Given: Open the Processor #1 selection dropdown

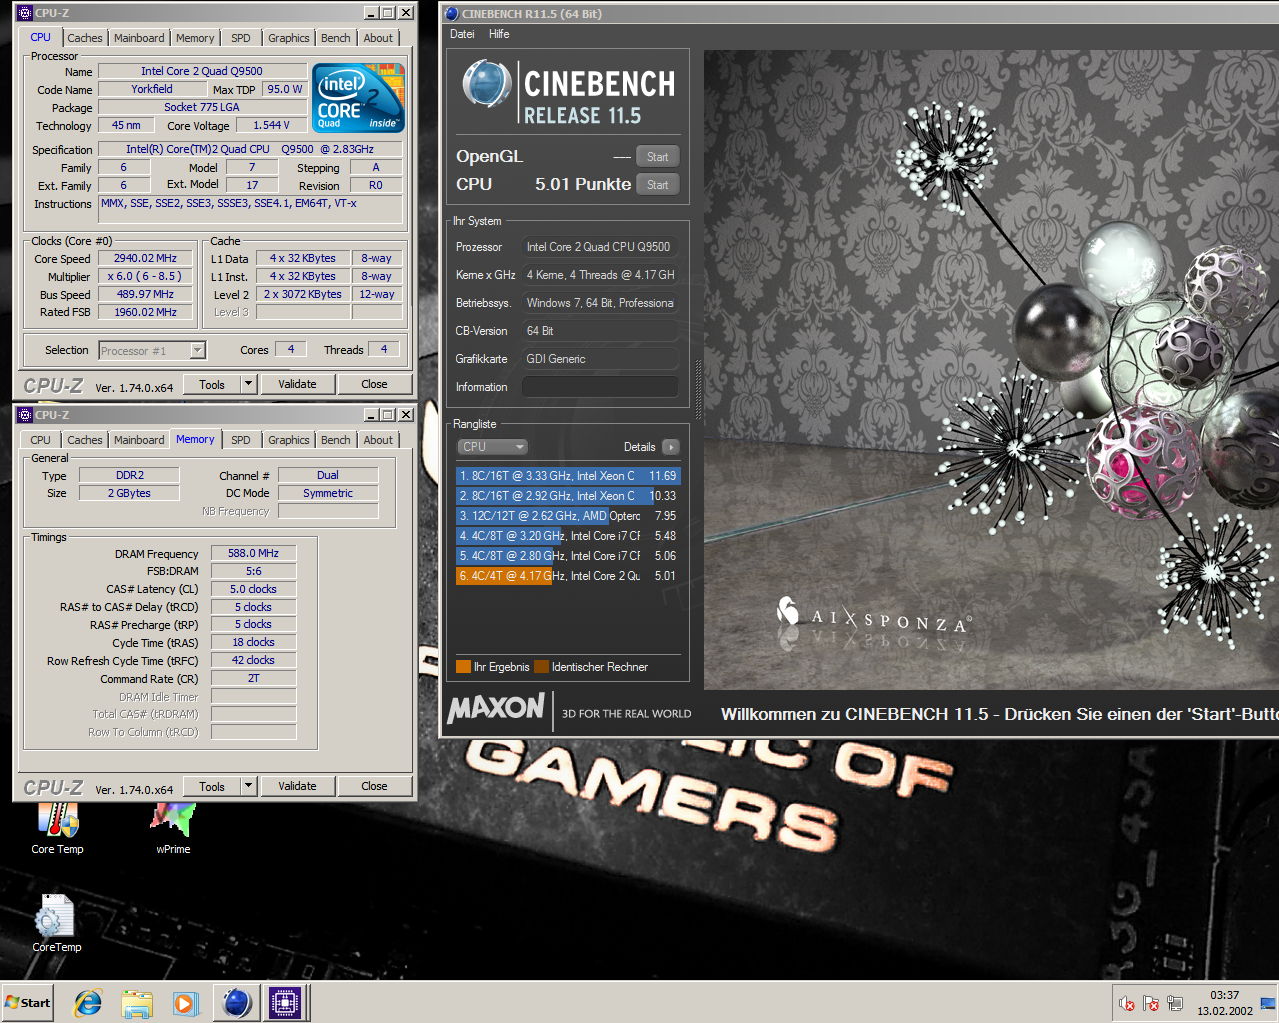Looking at the screenshot, I should tap(152, 351).
